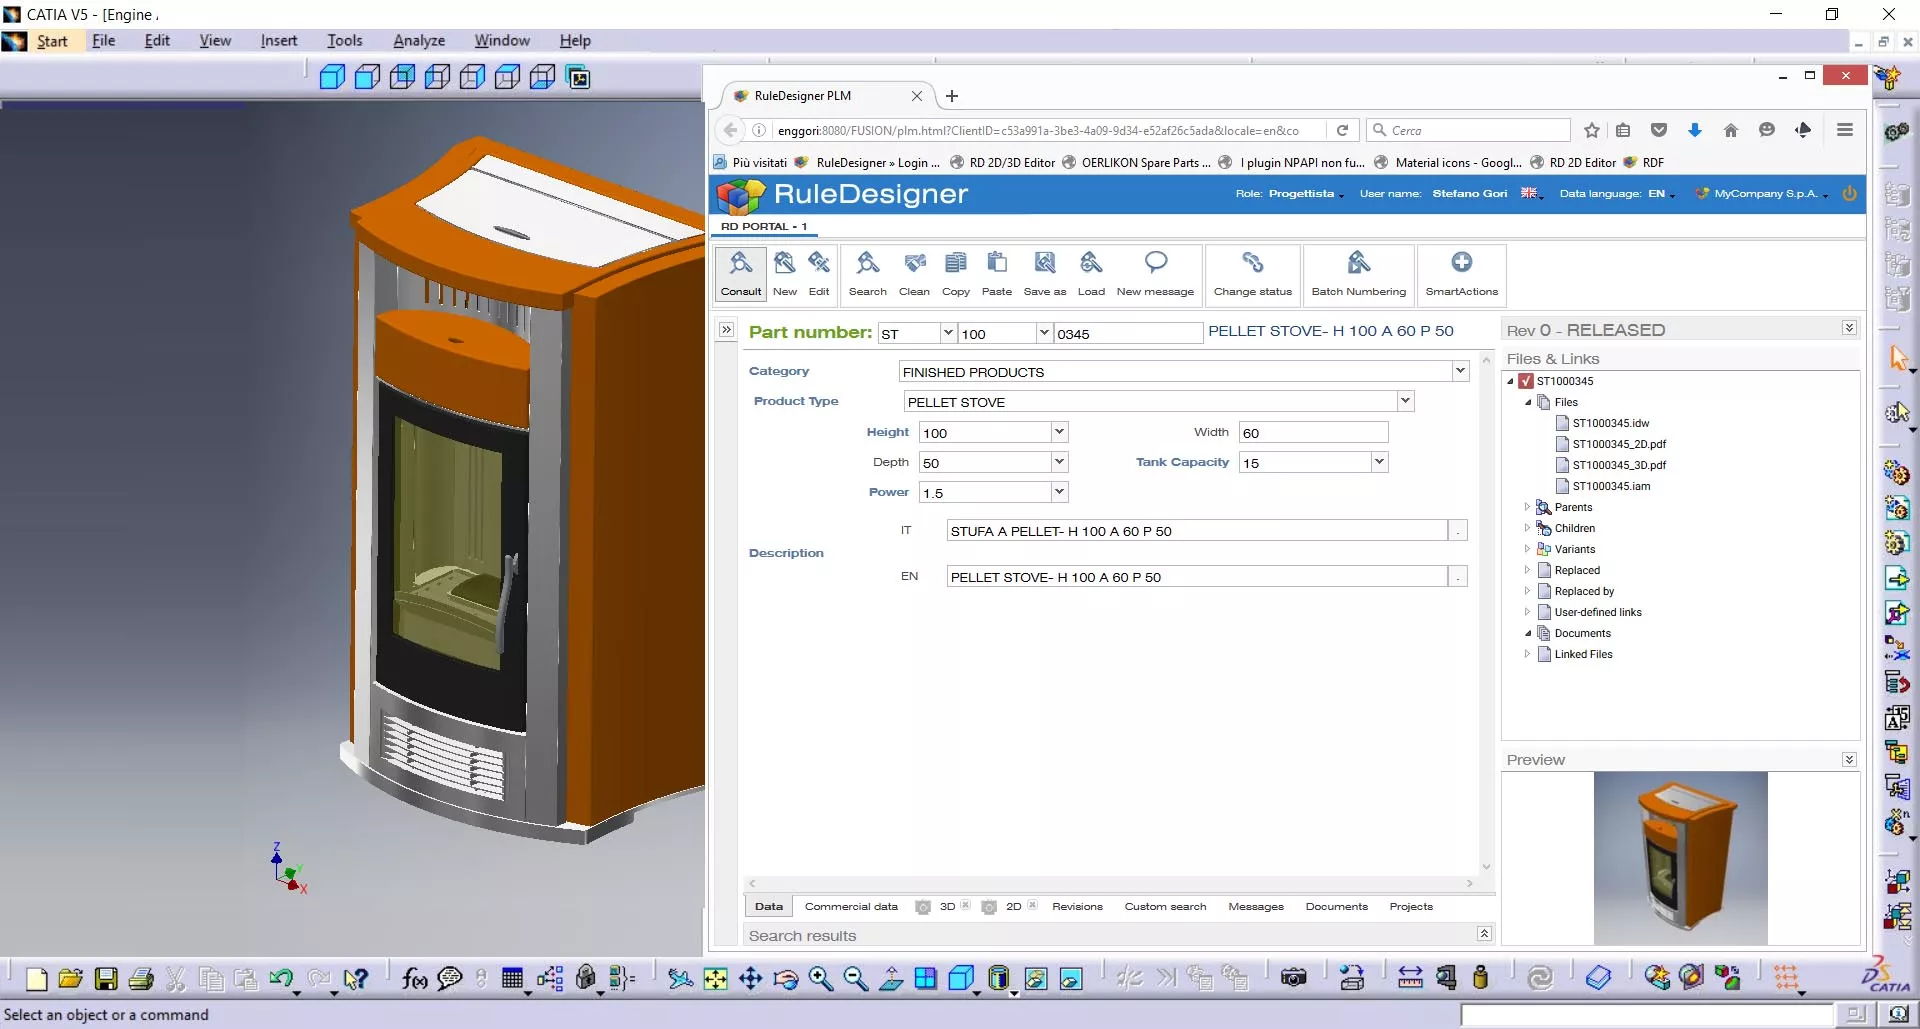Click the Progettista role selector
Image resolution: width=1920 pixels, height=1029 pixels.
click(1301, 194)
